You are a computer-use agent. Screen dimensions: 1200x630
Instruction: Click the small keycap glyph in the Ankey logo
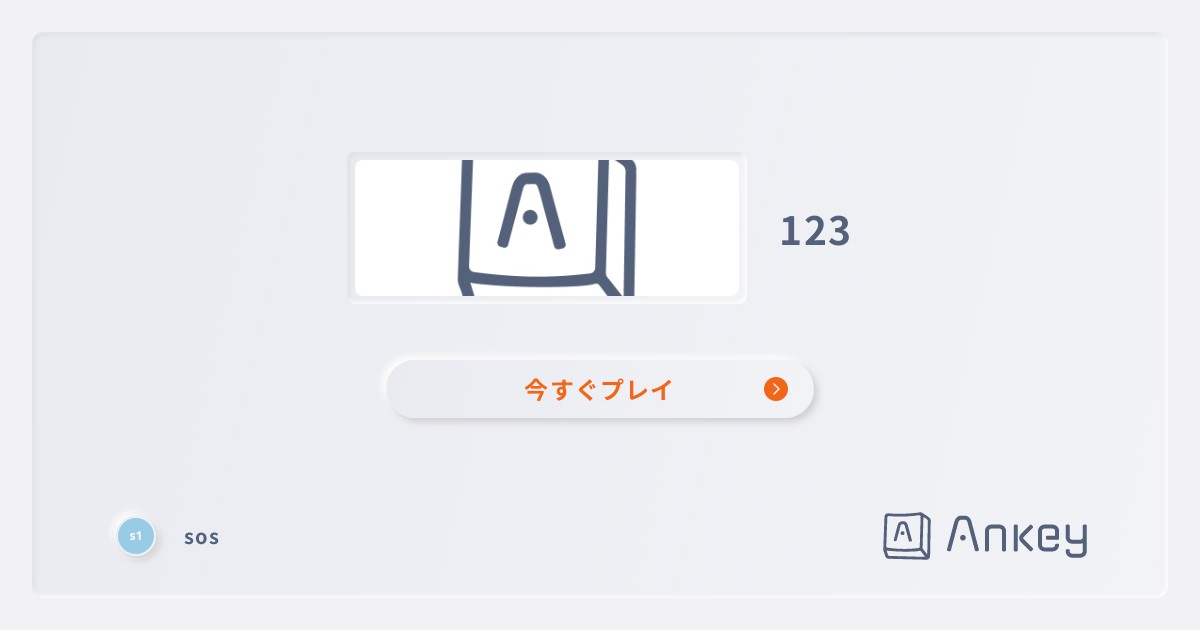tap(906, 536)
